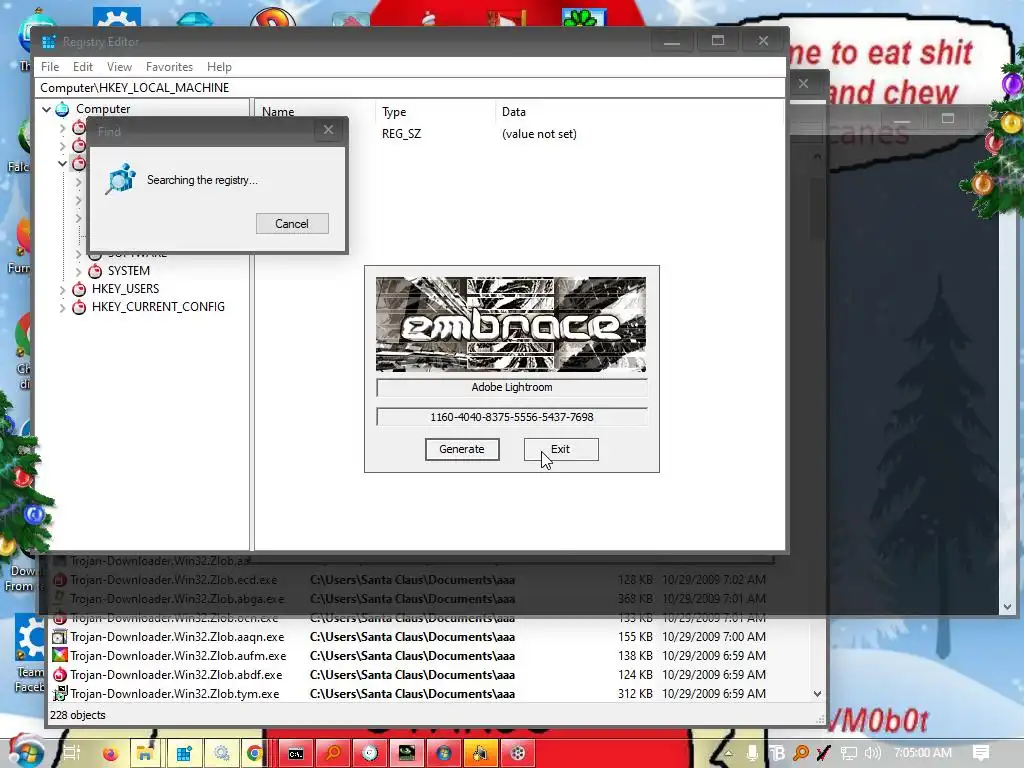Viewport: 1024px width, 768px height.
Task: Click the HKEY_CURRENT_CONFIG ornament icon
Action: pos(79,307)
